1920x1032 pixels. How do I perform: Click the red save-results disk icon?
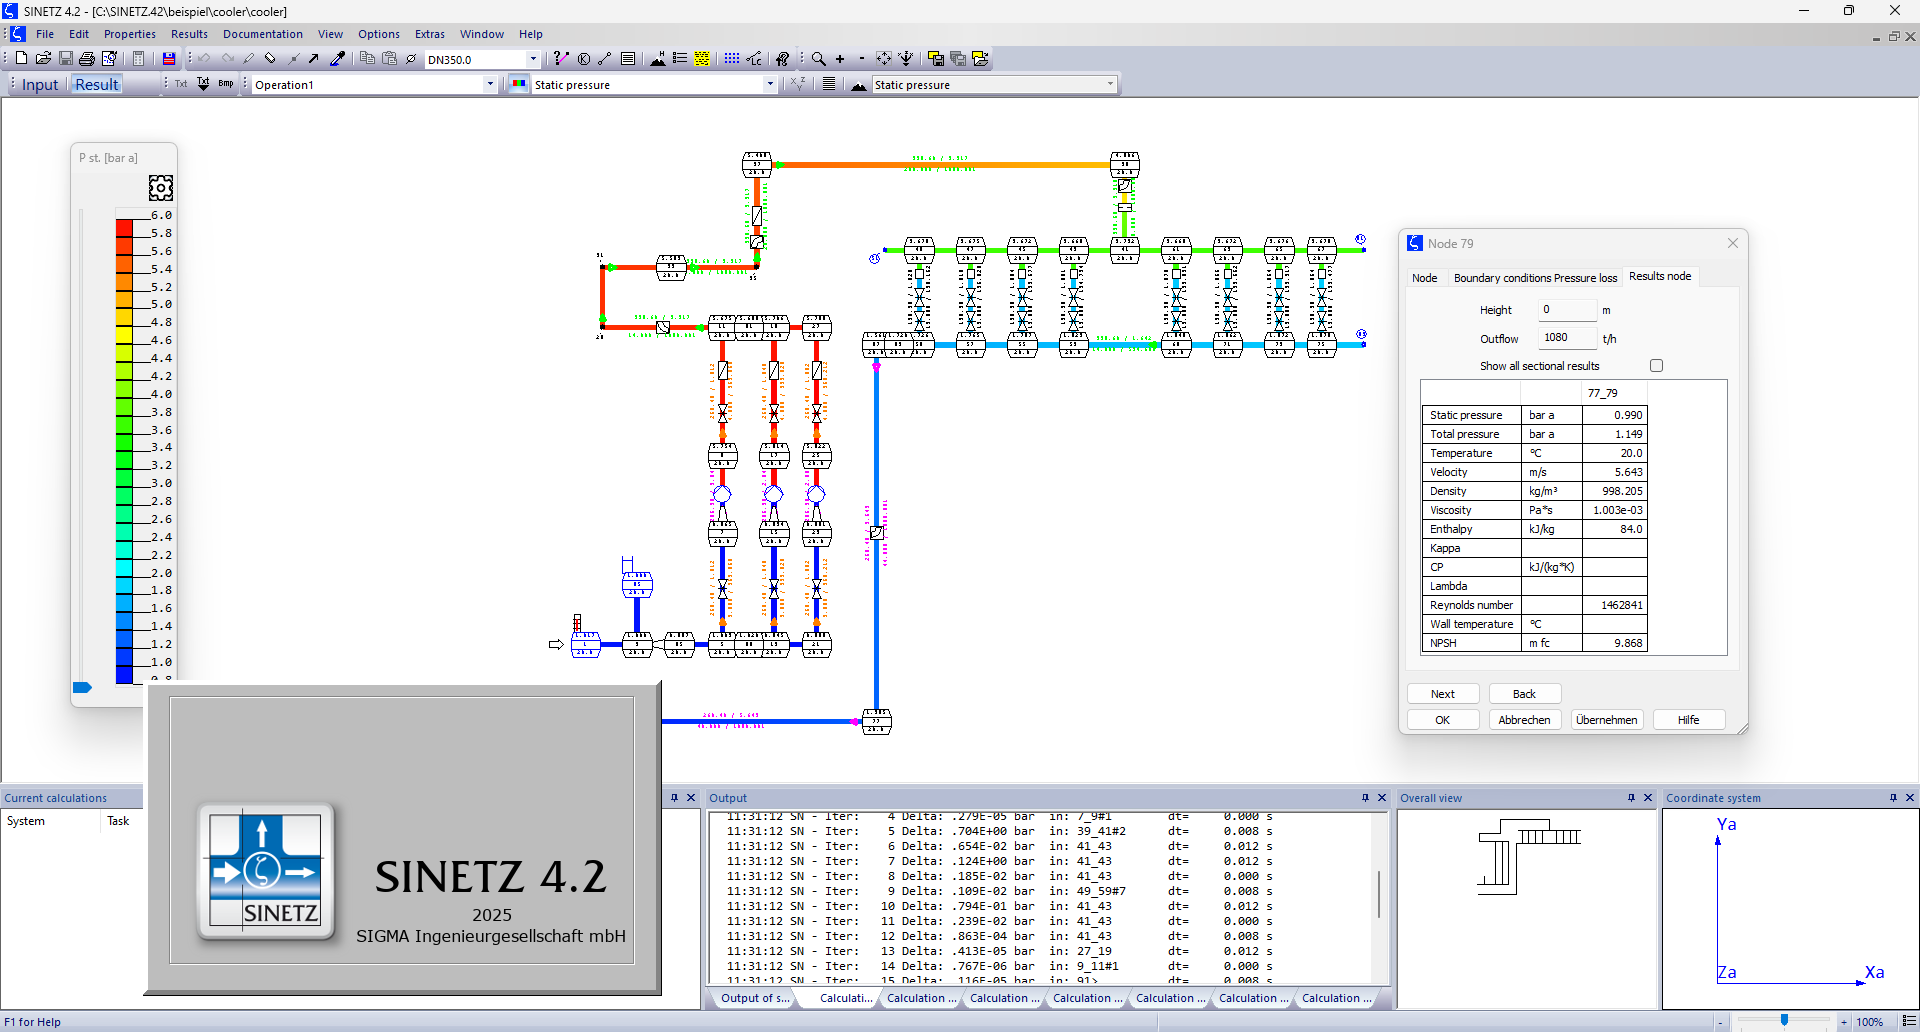[169, 59]
